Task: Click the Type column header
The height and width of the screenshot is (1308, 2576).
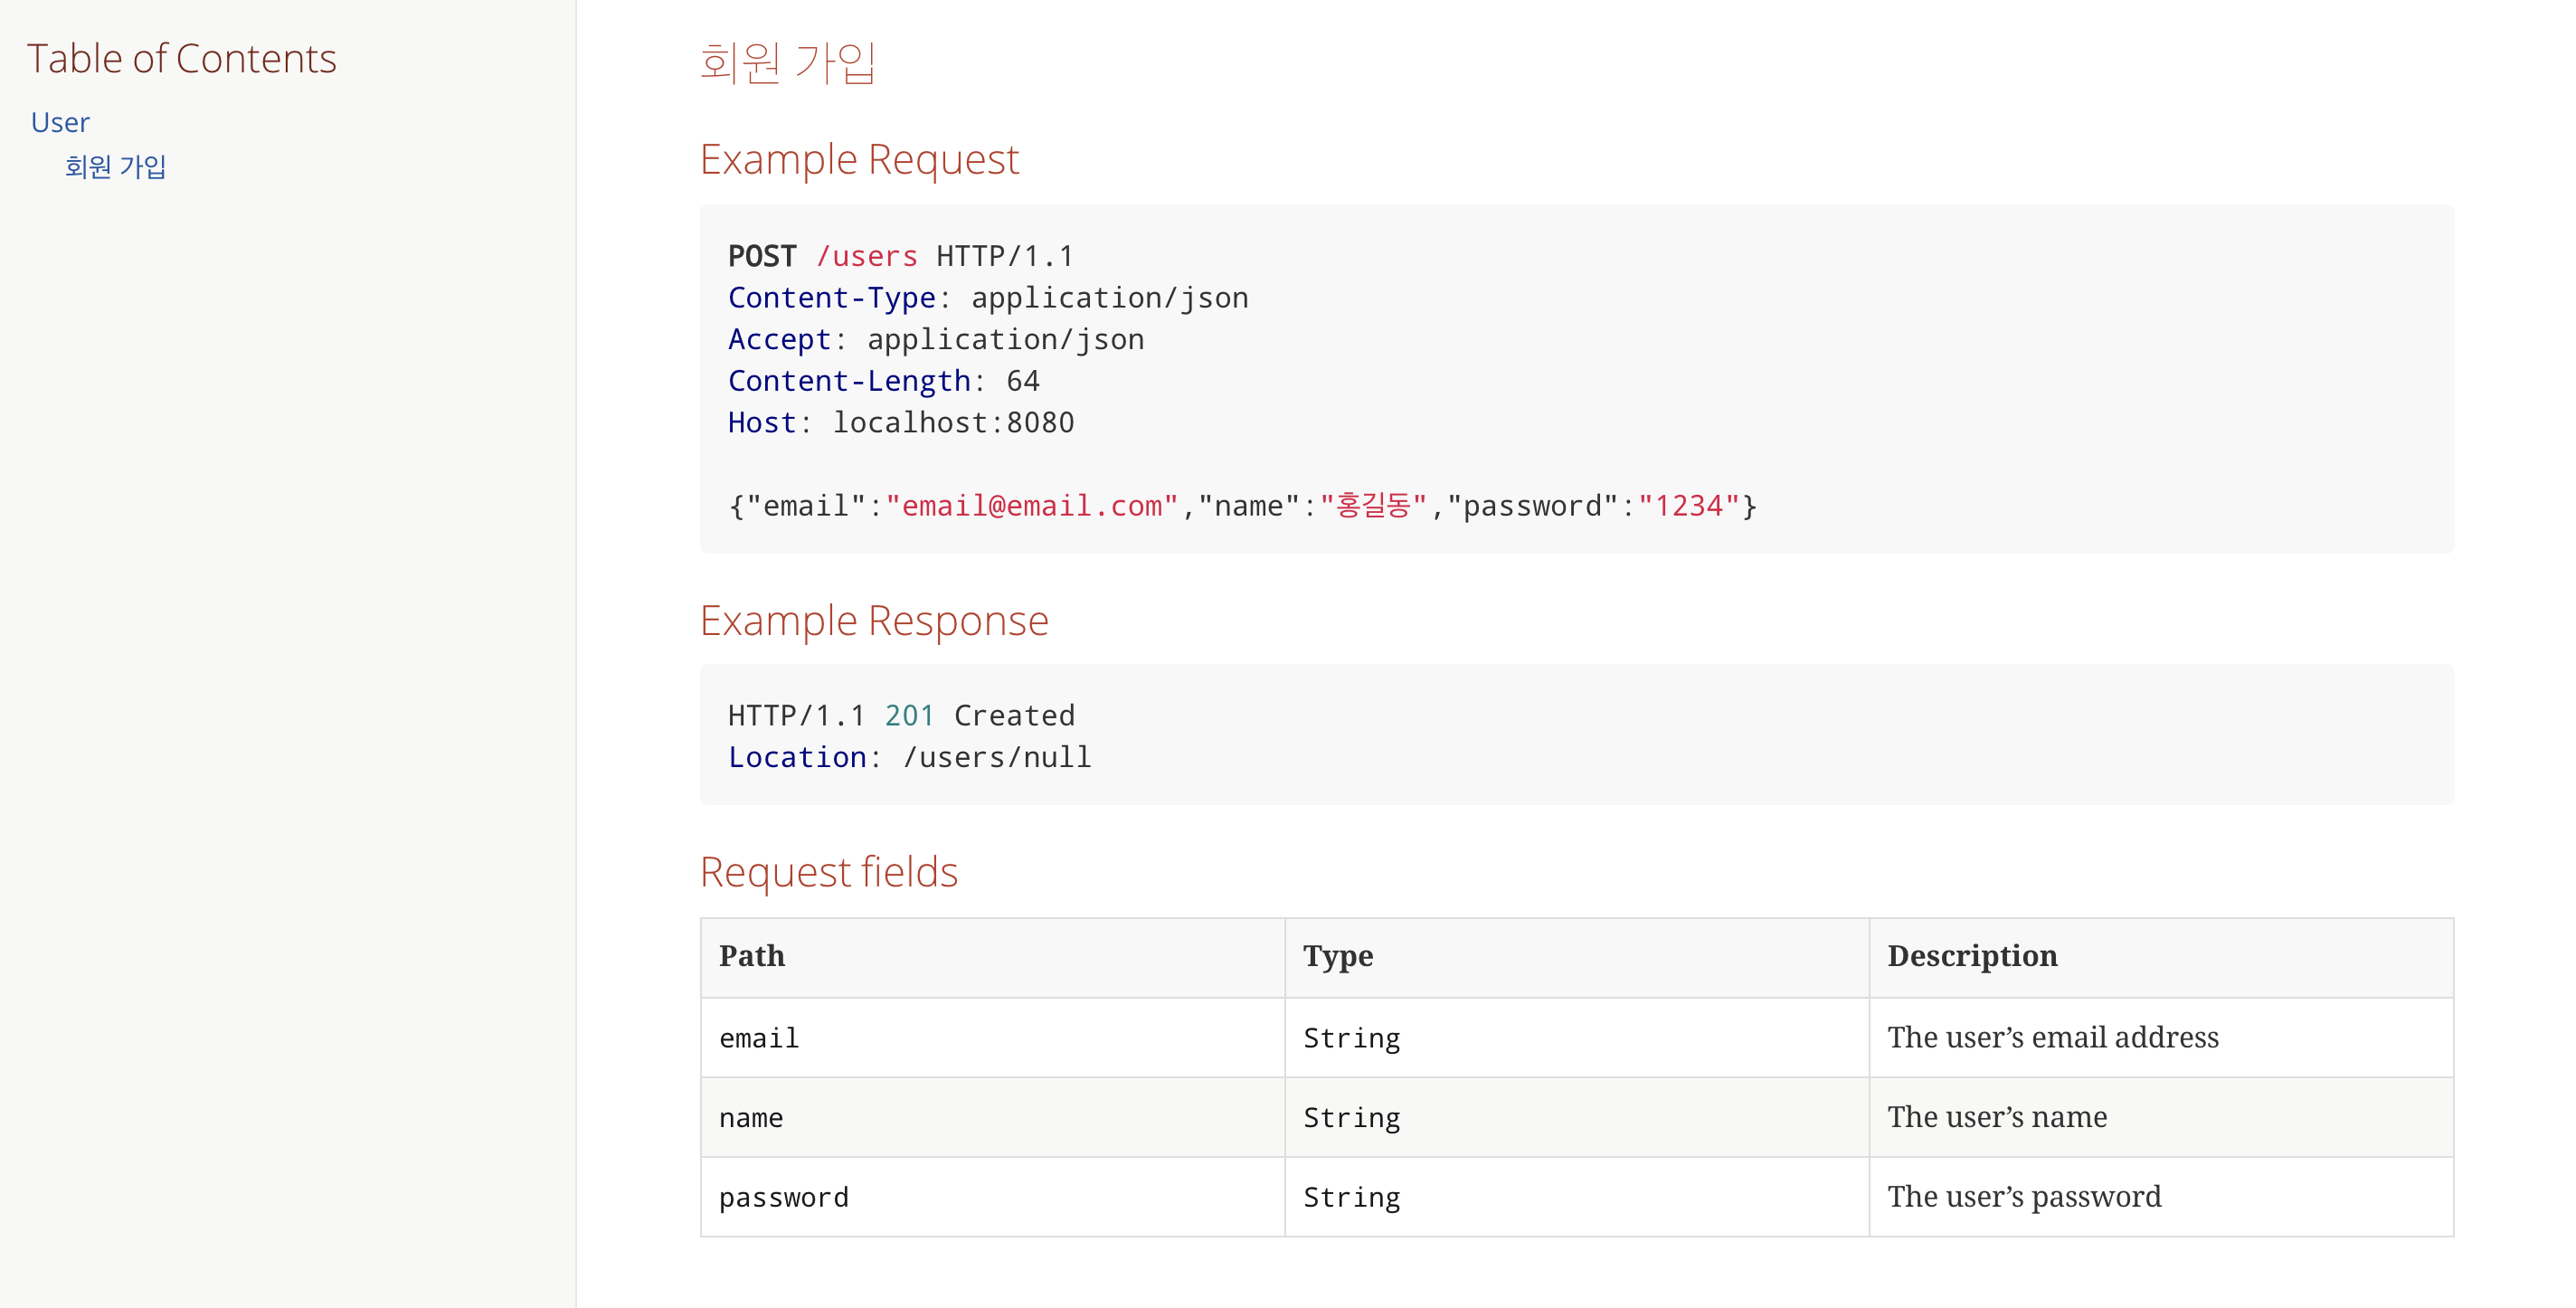Action: (x=1337, y=956)
